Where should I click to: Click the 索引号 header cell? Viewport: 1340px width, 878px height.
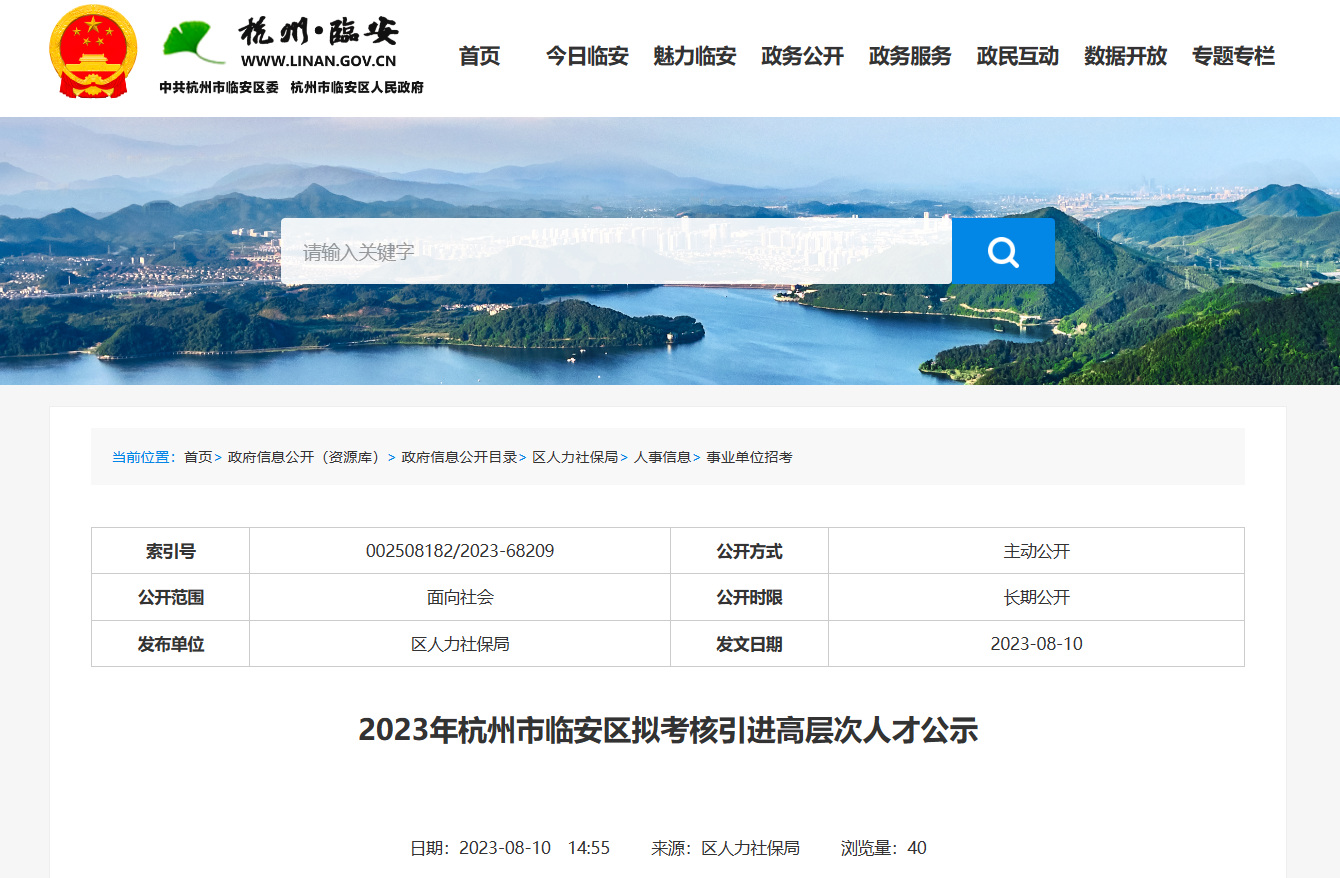tap(171, 551)
